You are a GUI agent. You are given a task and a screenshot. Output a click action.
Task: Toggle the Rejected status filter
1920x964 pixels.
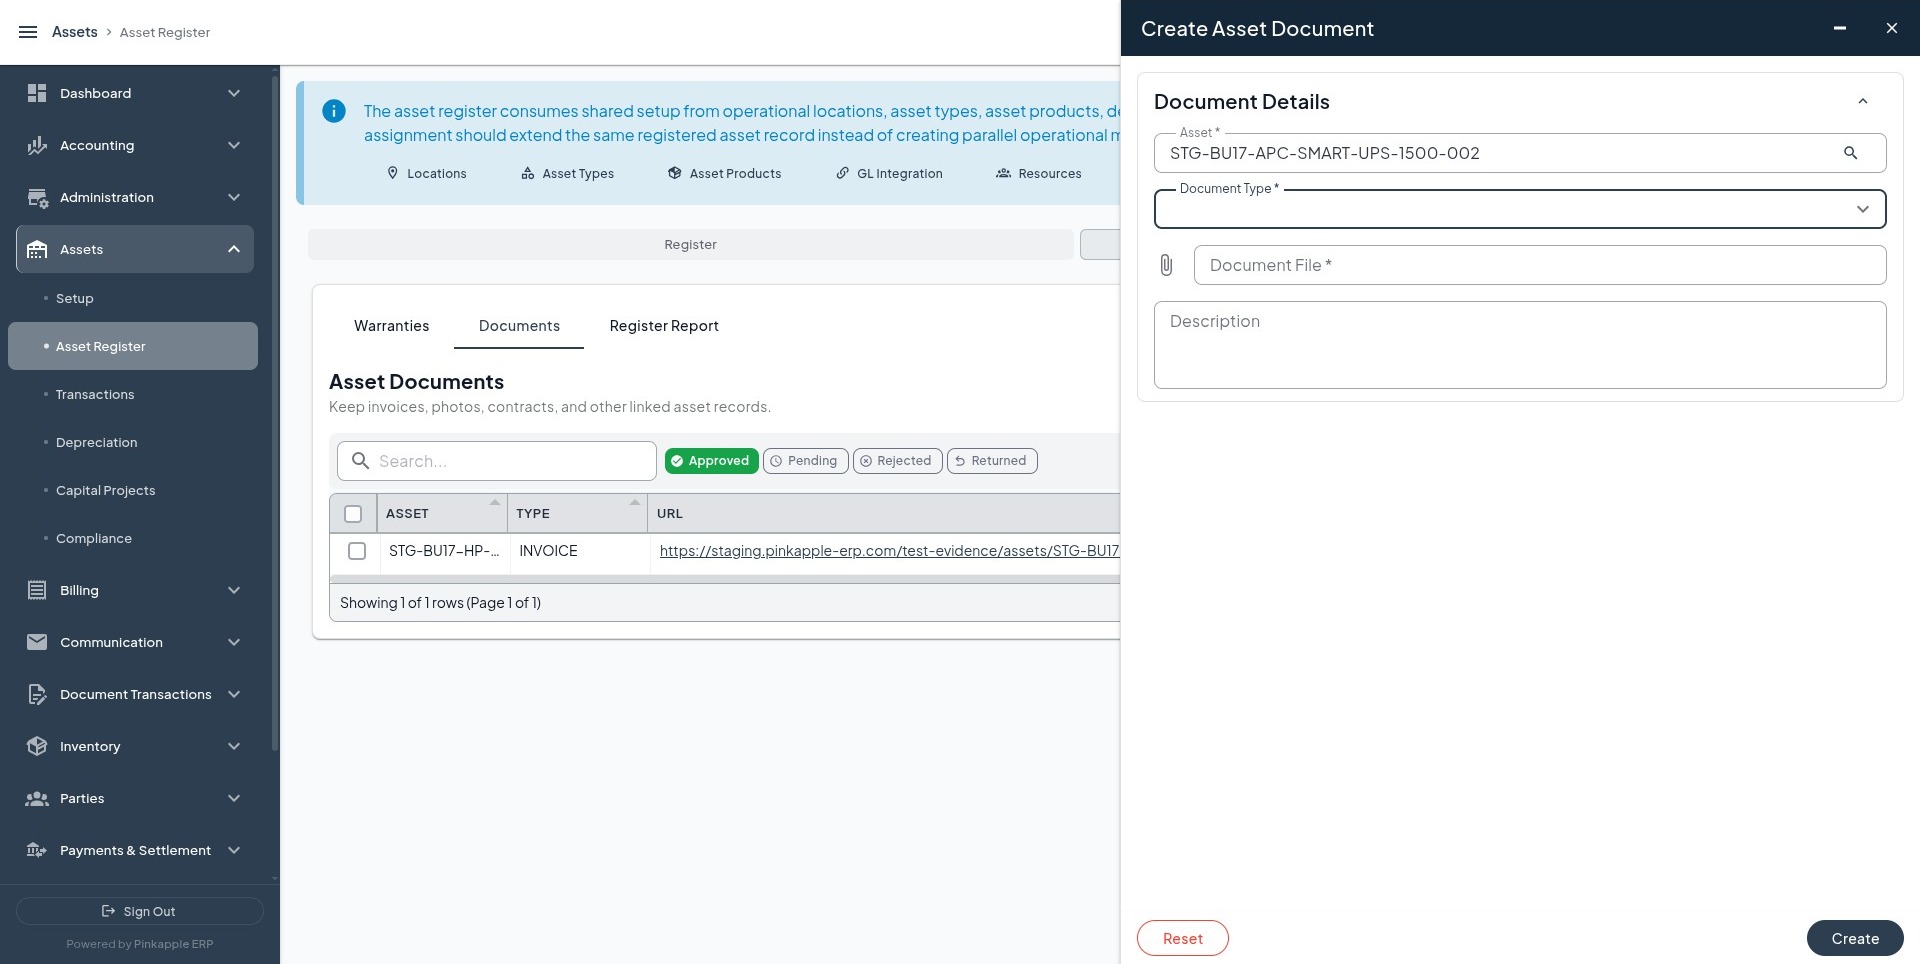(x=897, y=461)
